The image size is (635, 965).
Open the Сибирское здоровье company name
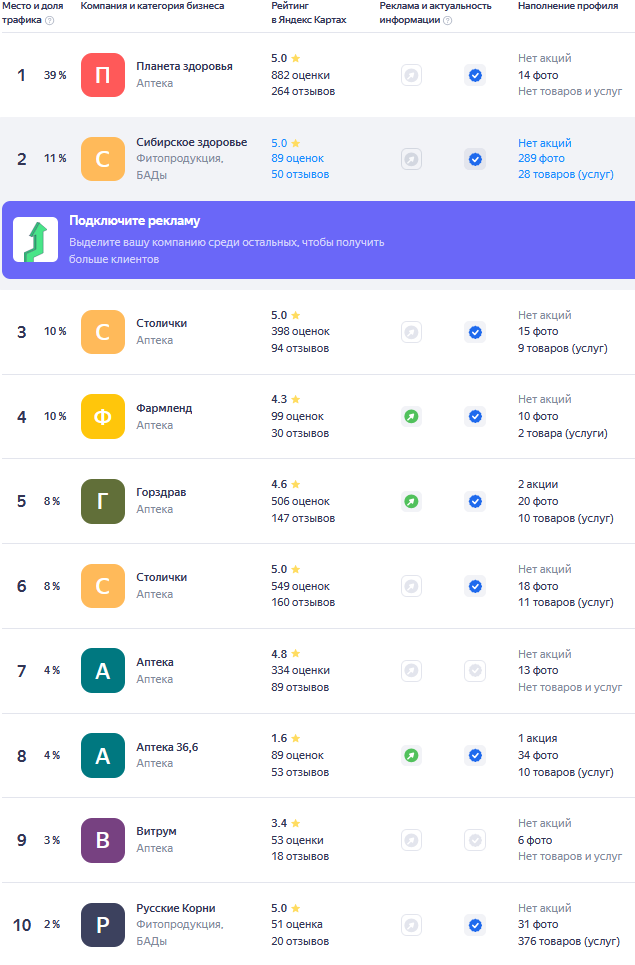pyautogui.click(x=191, y=142)
